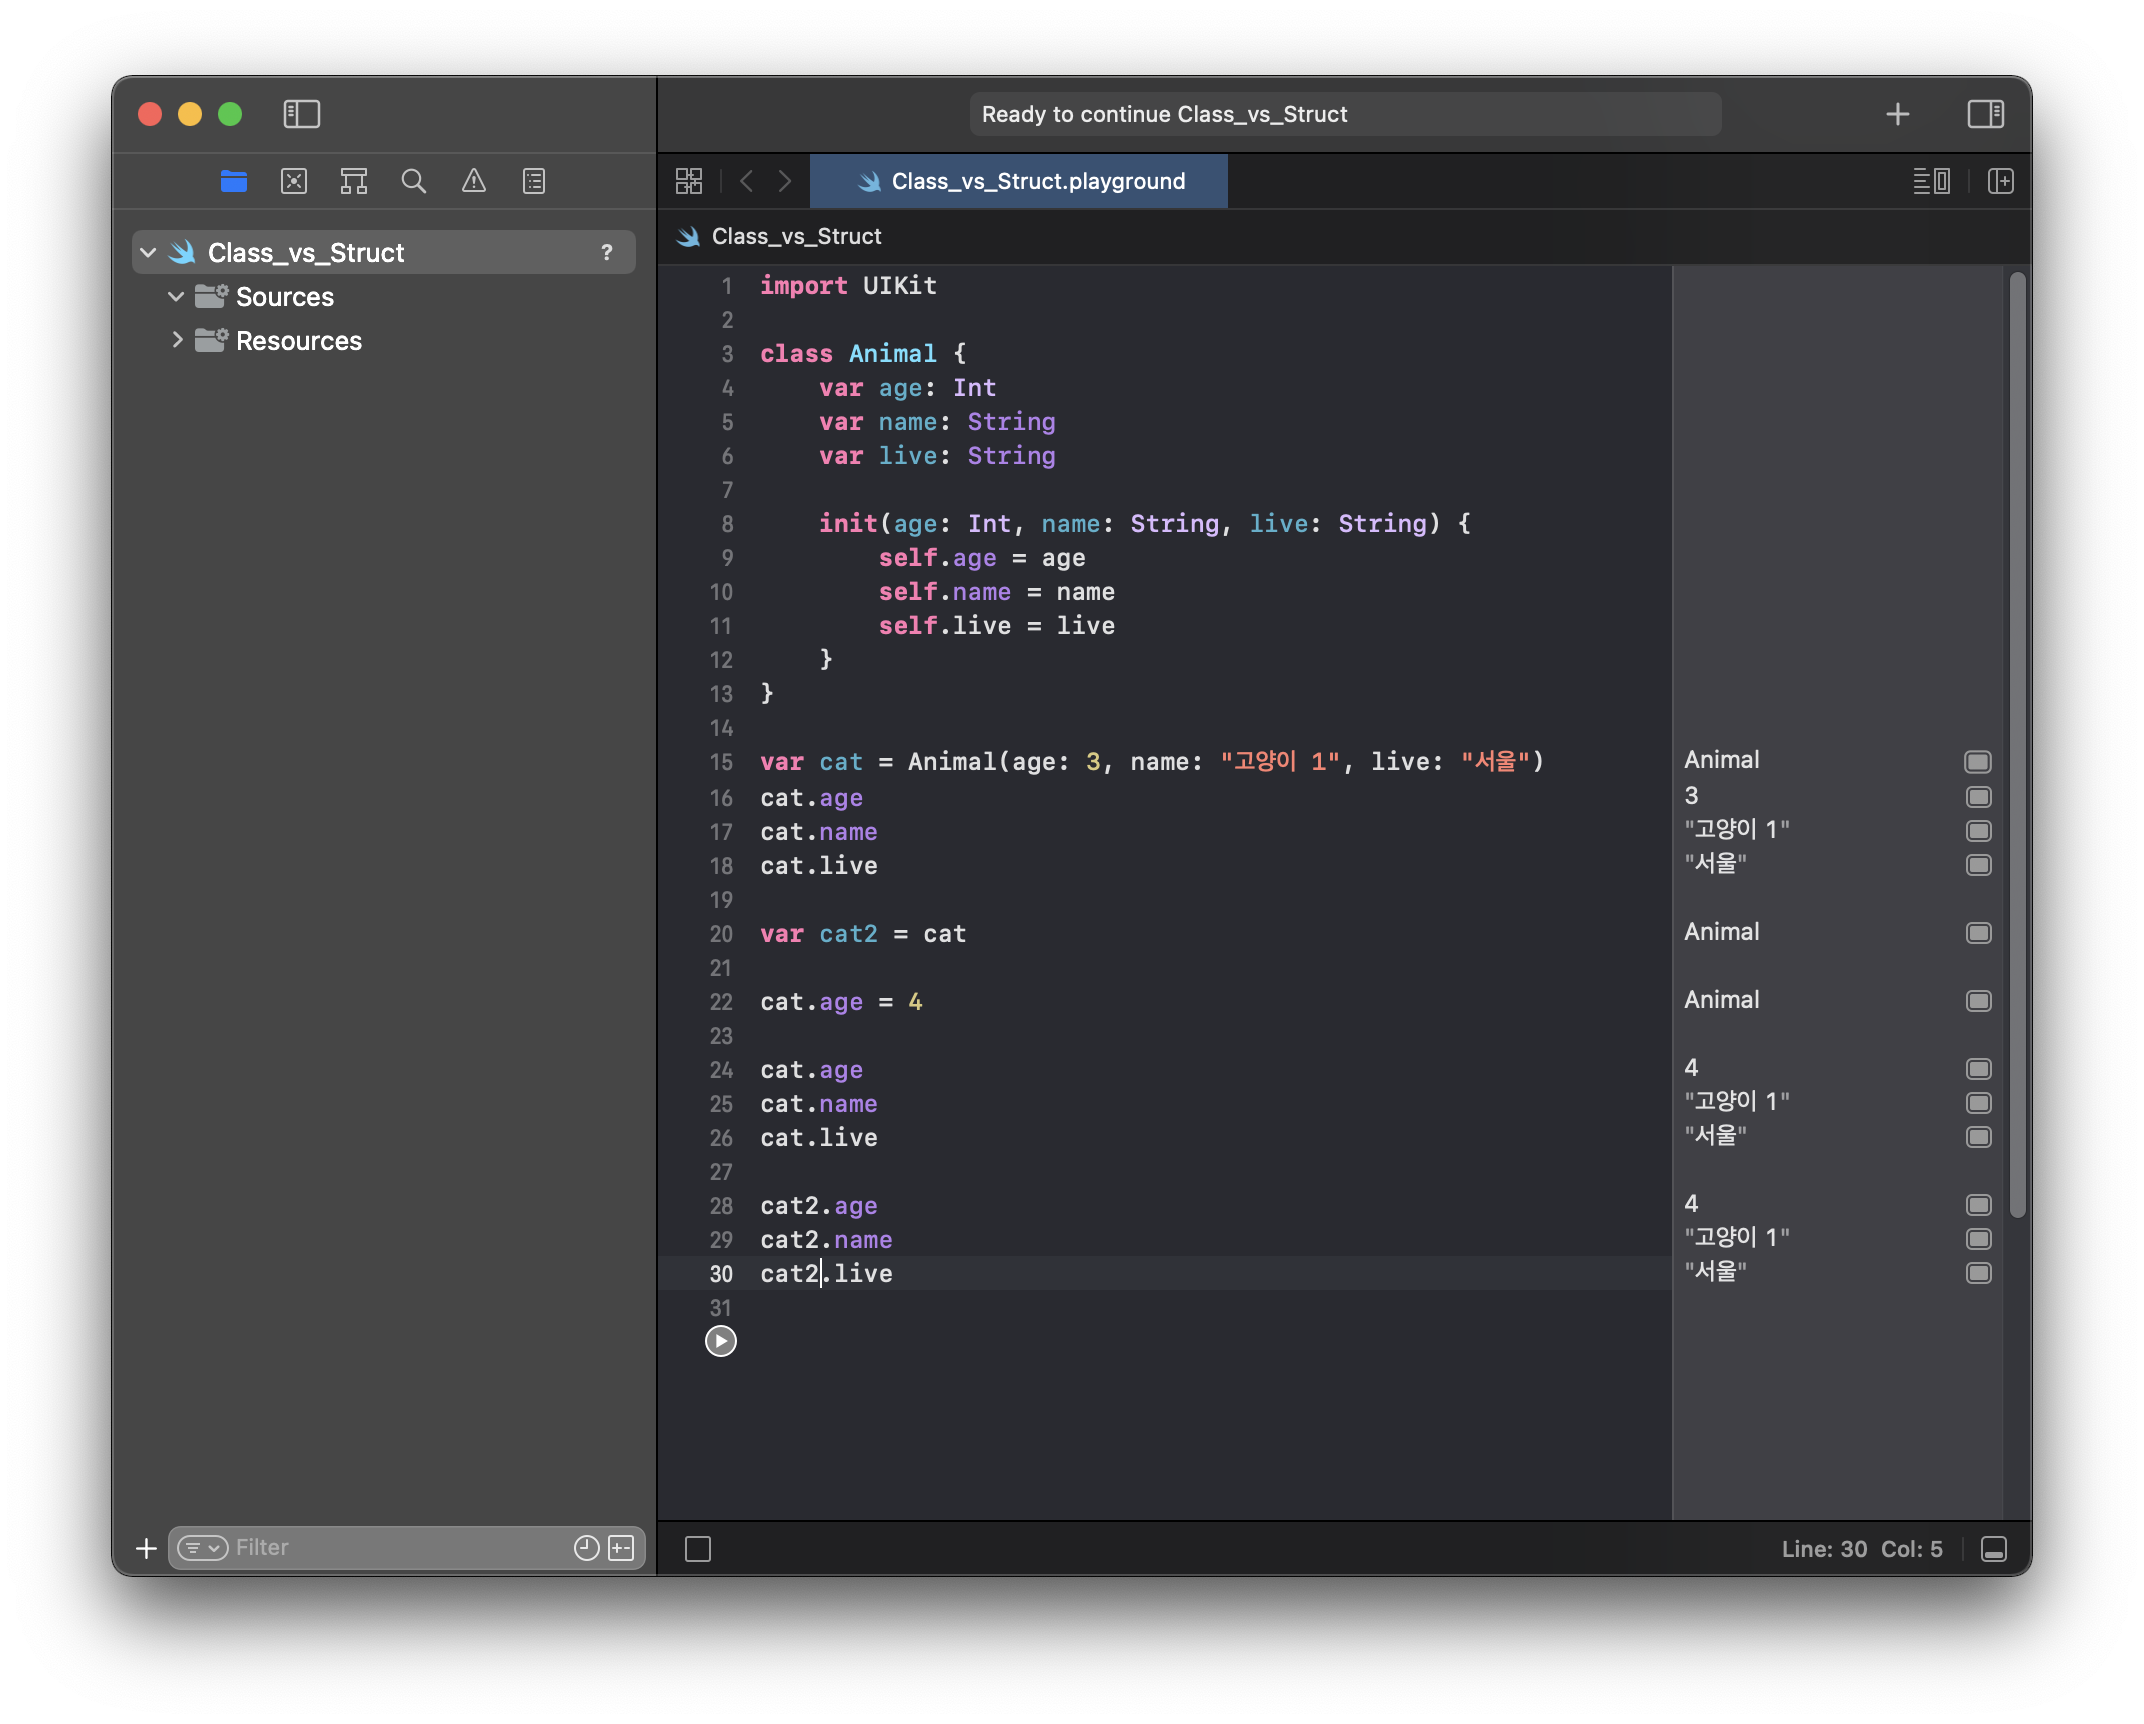Click the related items grid icon
The height and width of the screenshot is (1724, 2144).
[x=689, y=181]
